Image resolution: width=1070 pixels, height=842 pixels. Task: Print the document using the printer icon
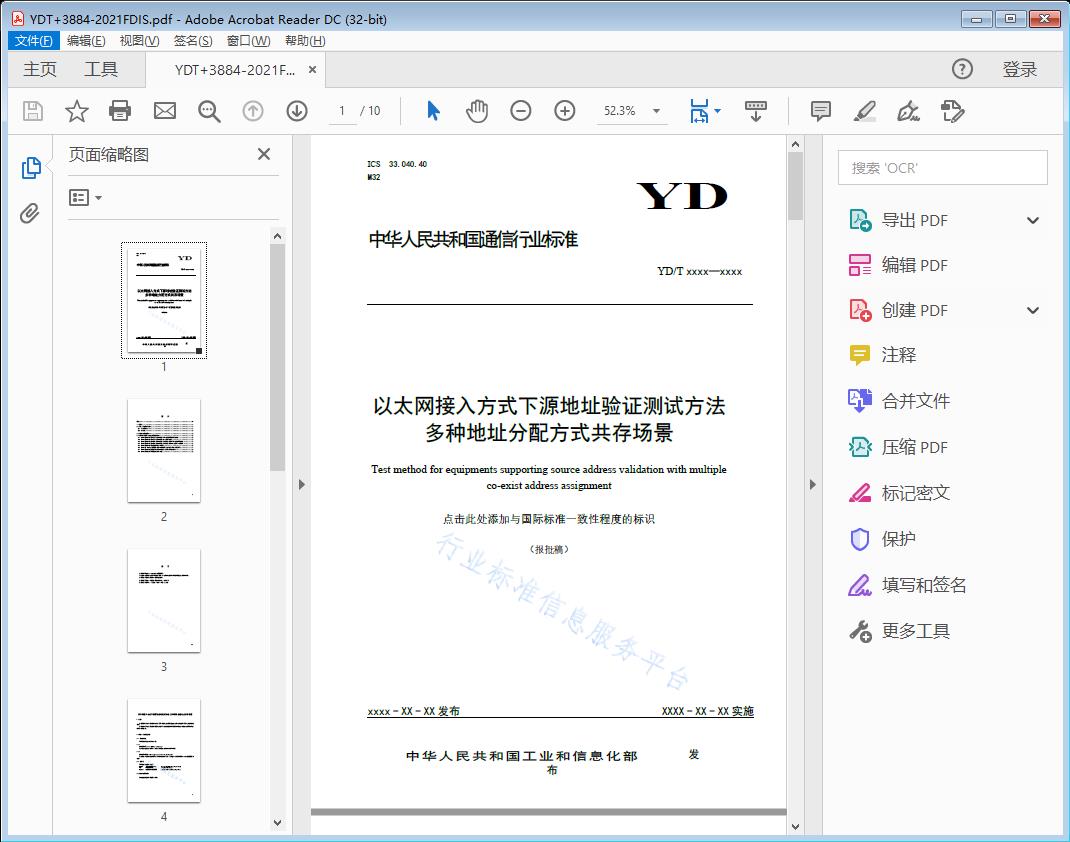pos(120,111)
